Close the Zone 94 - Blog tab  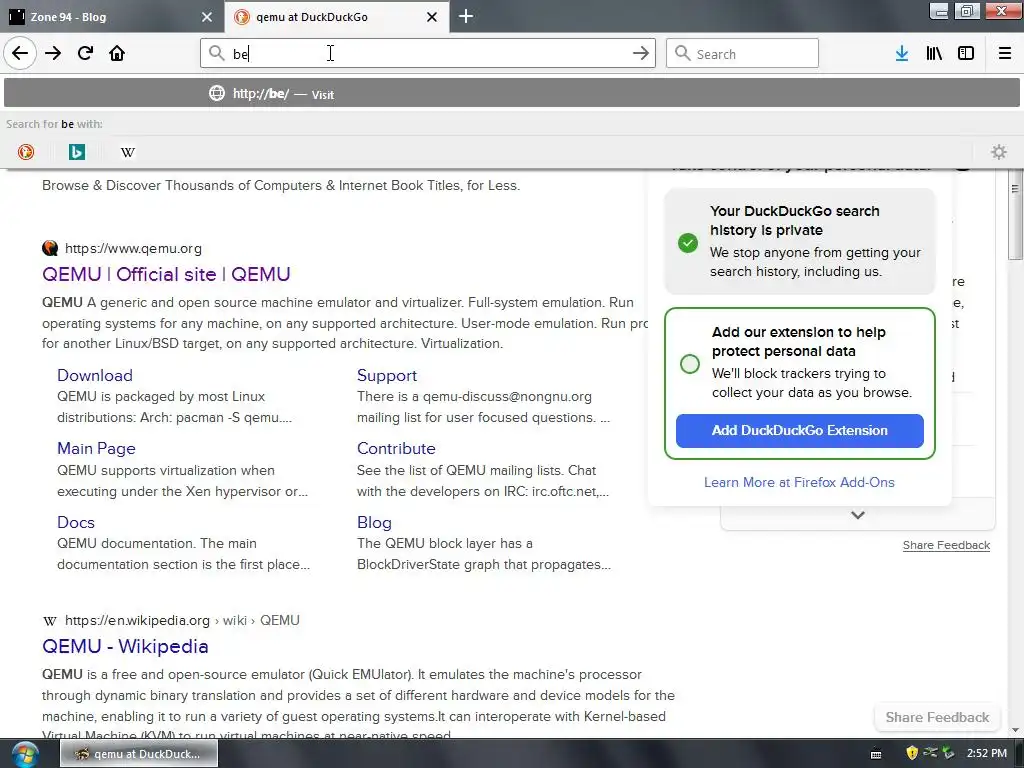[207, 17]
